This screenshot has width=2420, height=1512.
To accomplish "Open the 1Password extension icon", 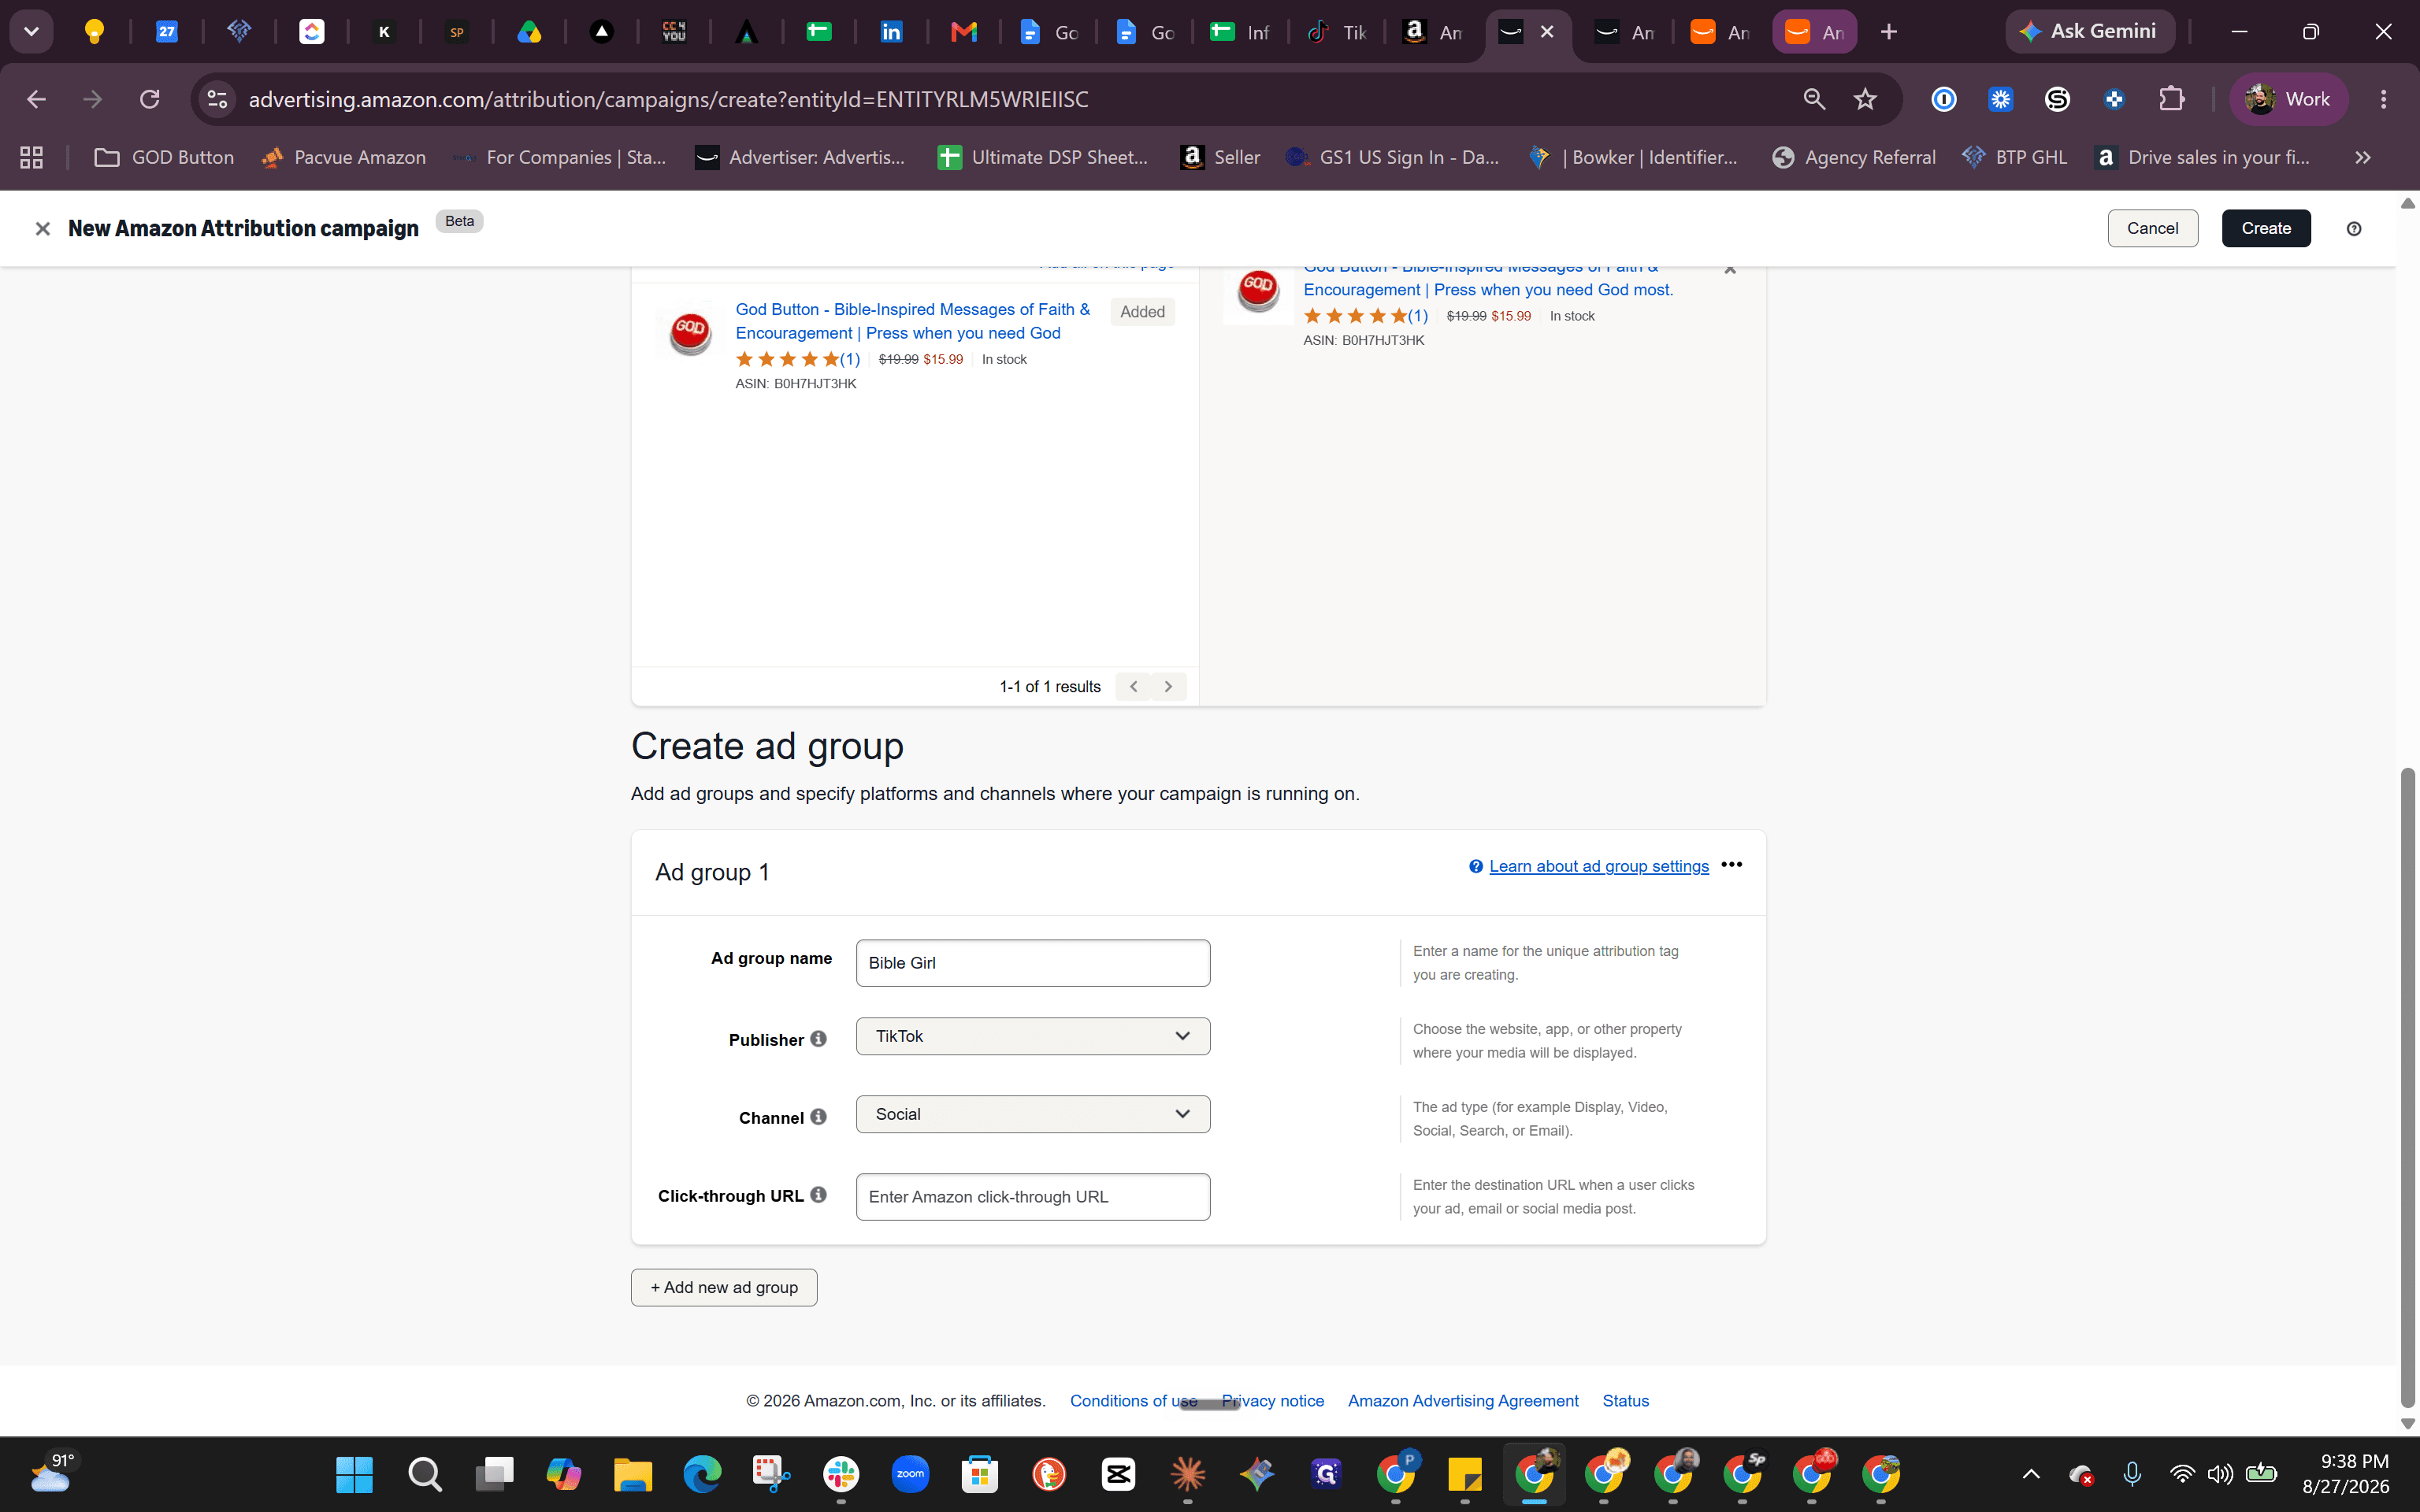I will pos(1943,99).
